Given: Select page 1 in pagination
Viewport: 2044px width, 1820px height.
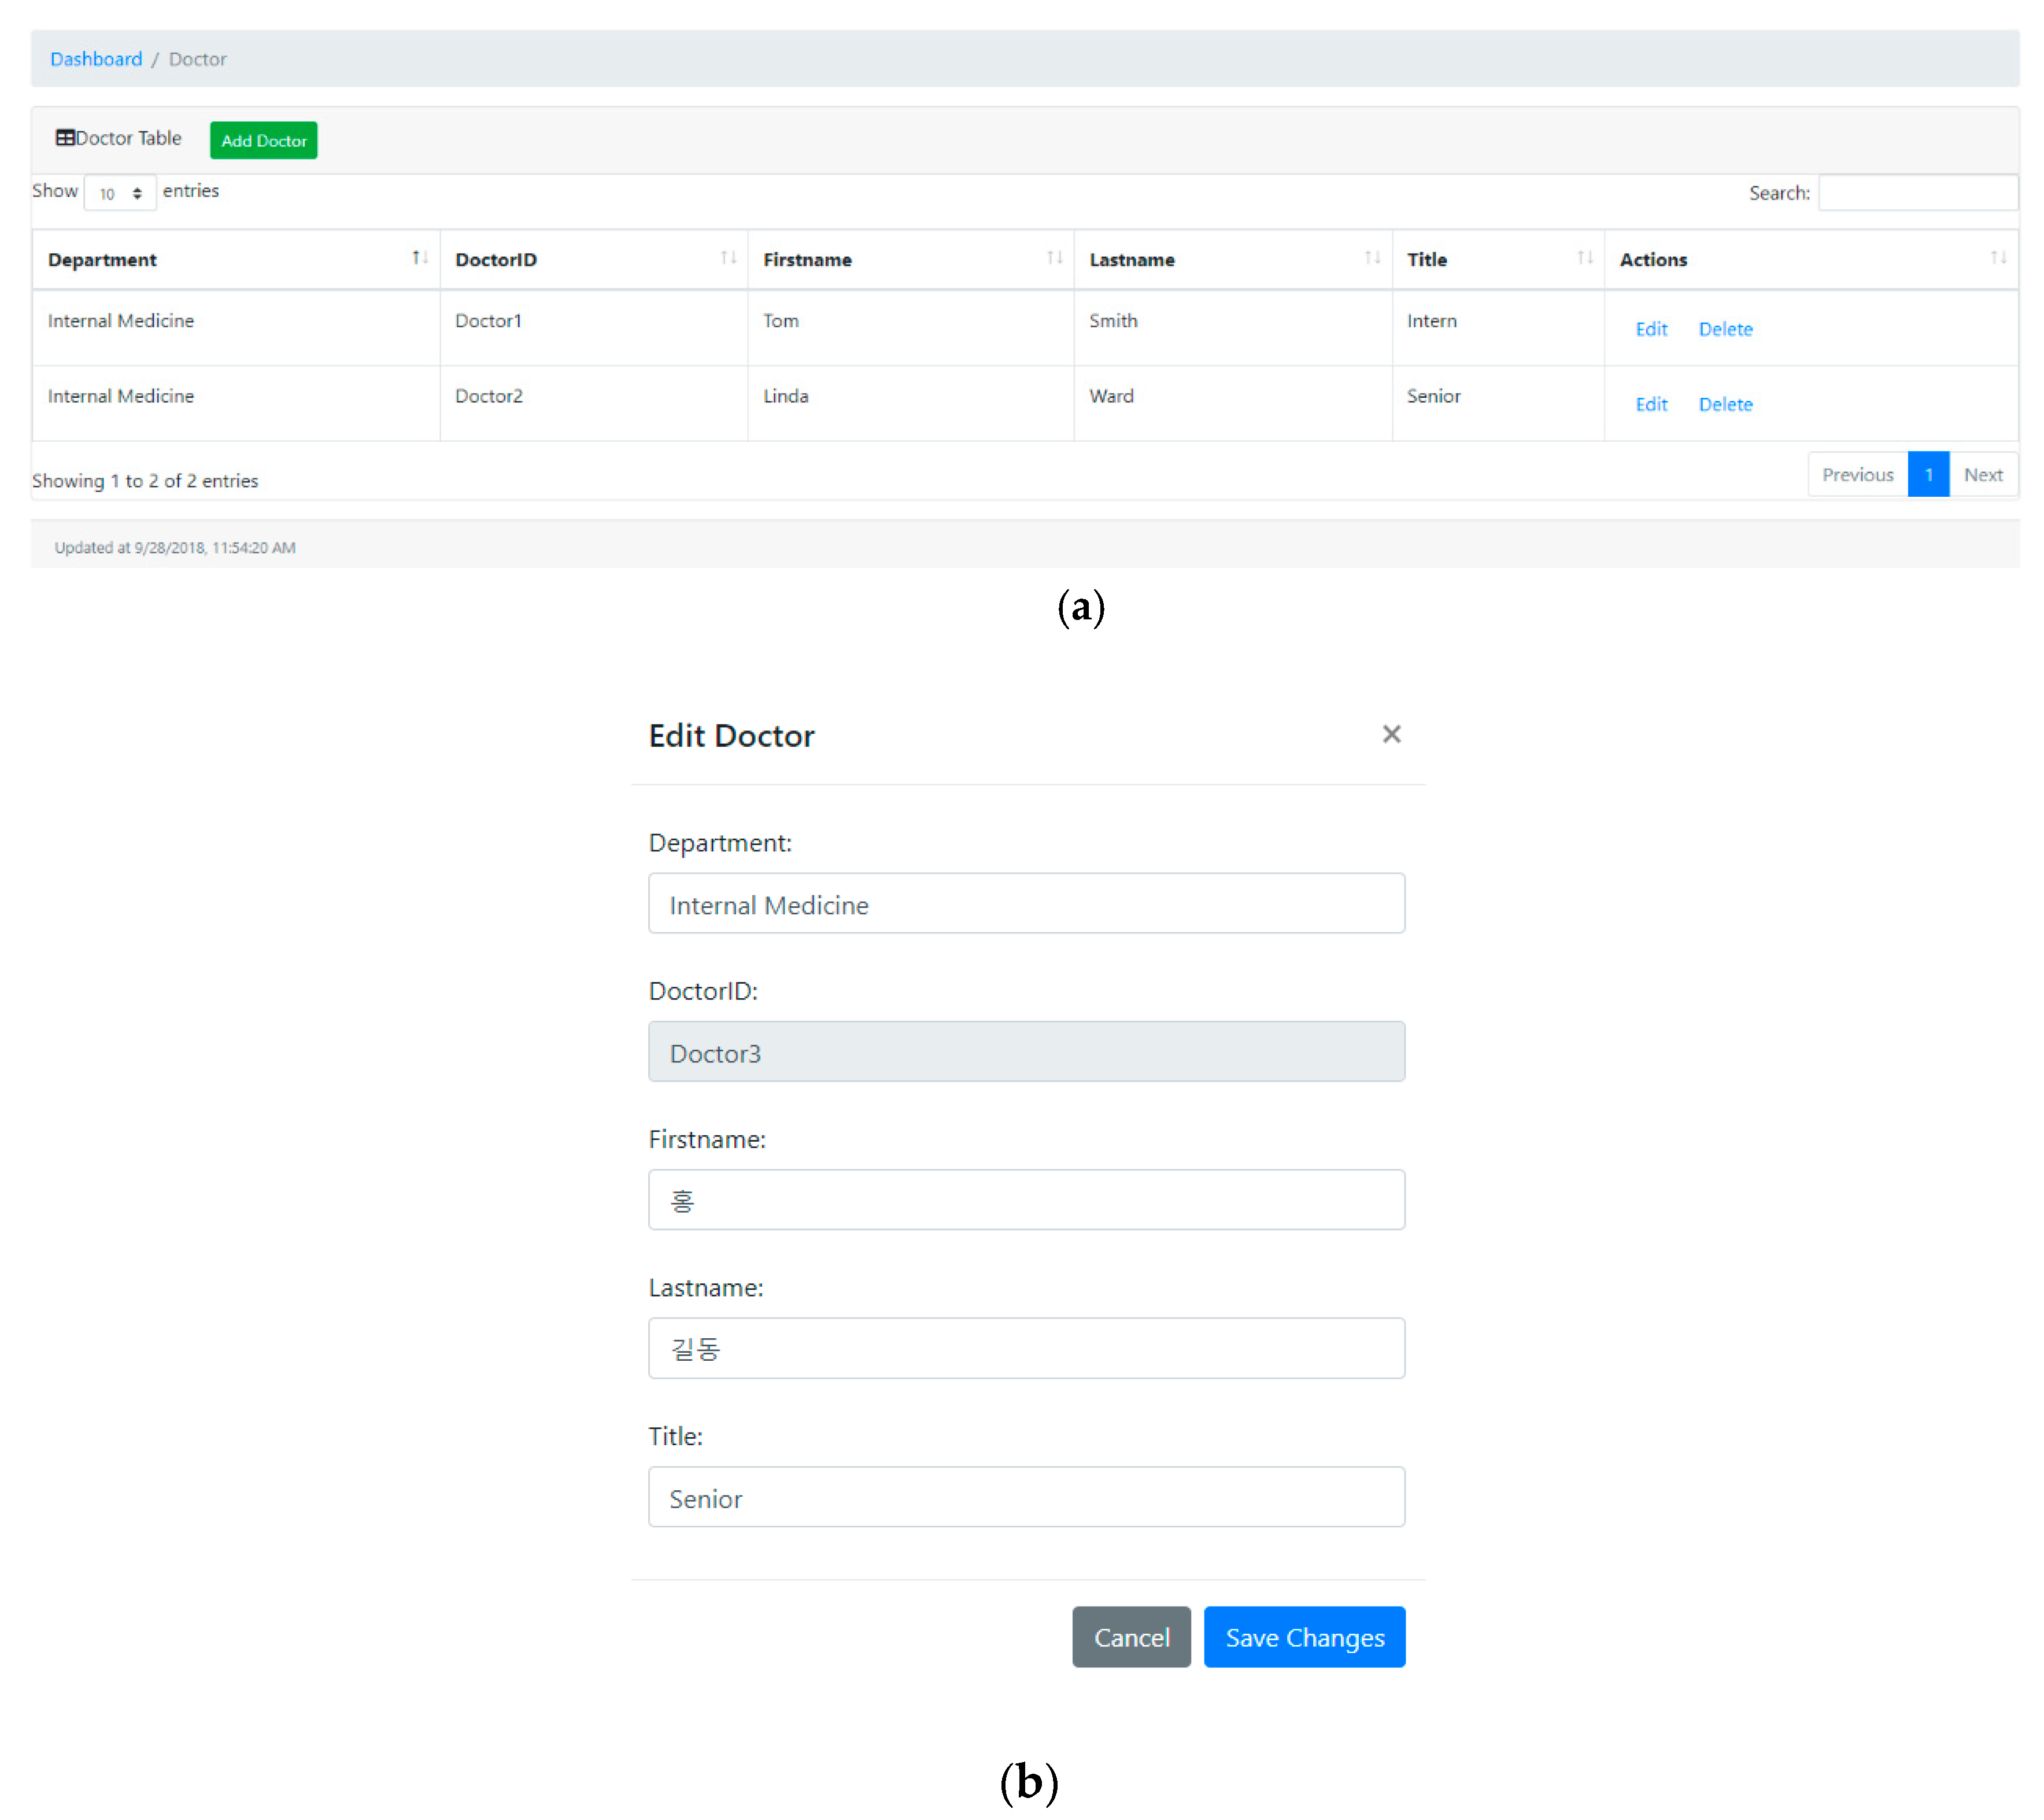Looking at the screenshot, I should click(x=1928, y=475).
